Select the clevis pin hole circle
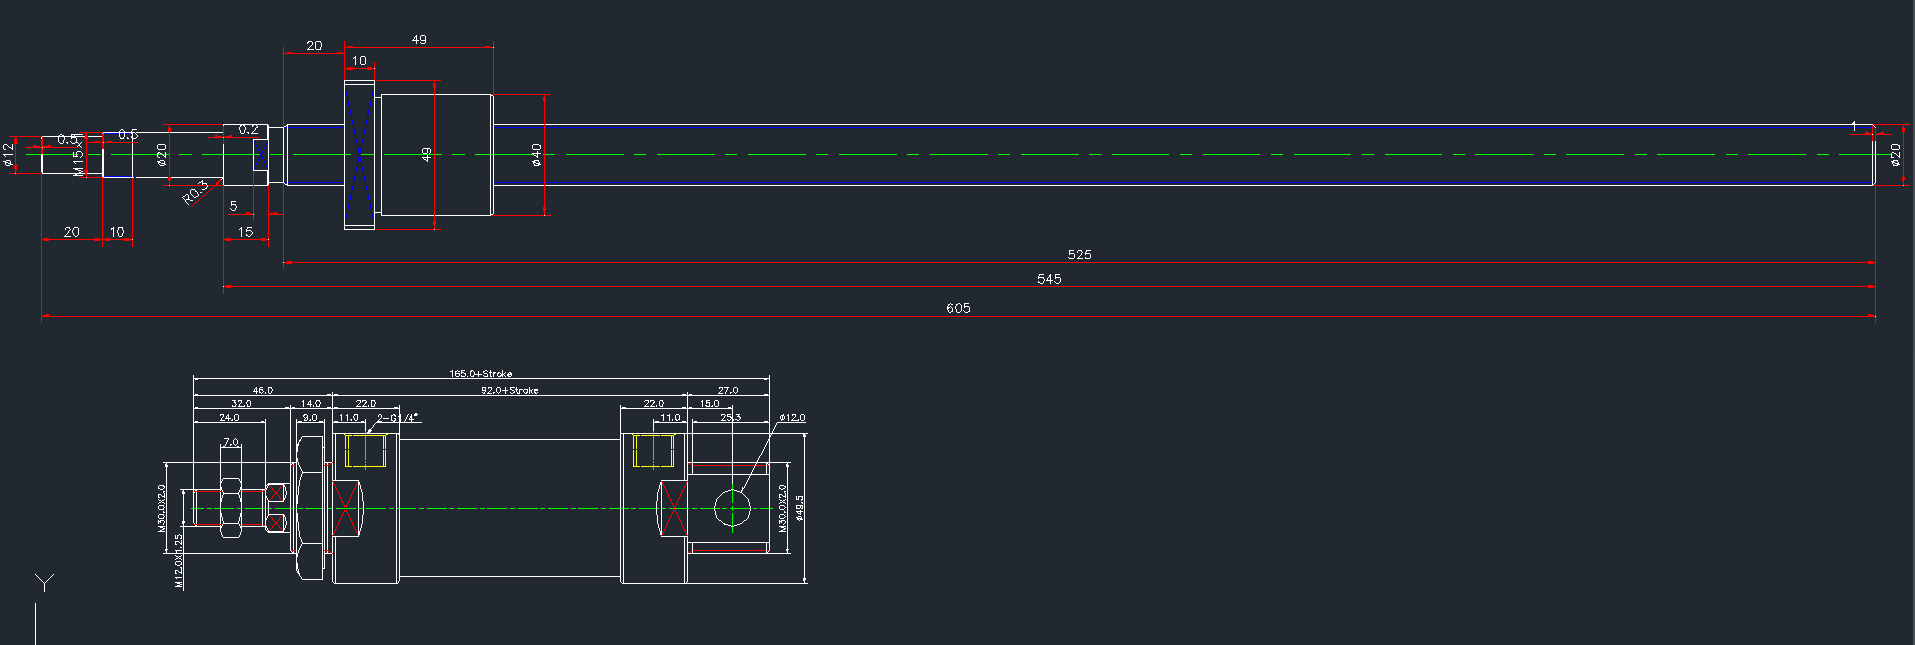 732,508
